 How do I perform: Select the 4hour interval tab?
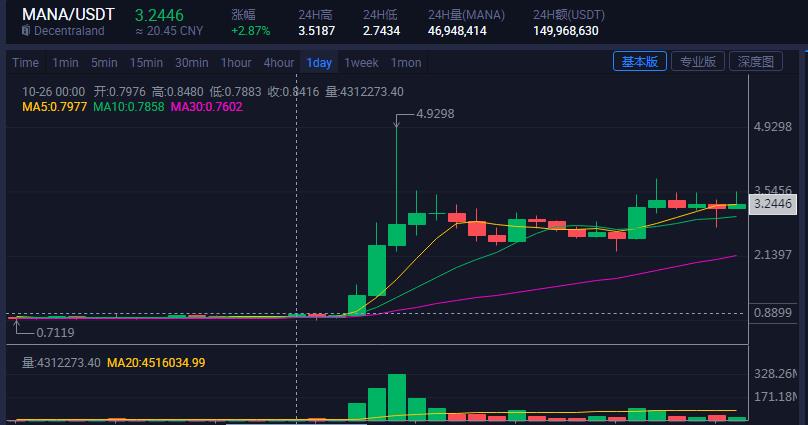point(279,63)
